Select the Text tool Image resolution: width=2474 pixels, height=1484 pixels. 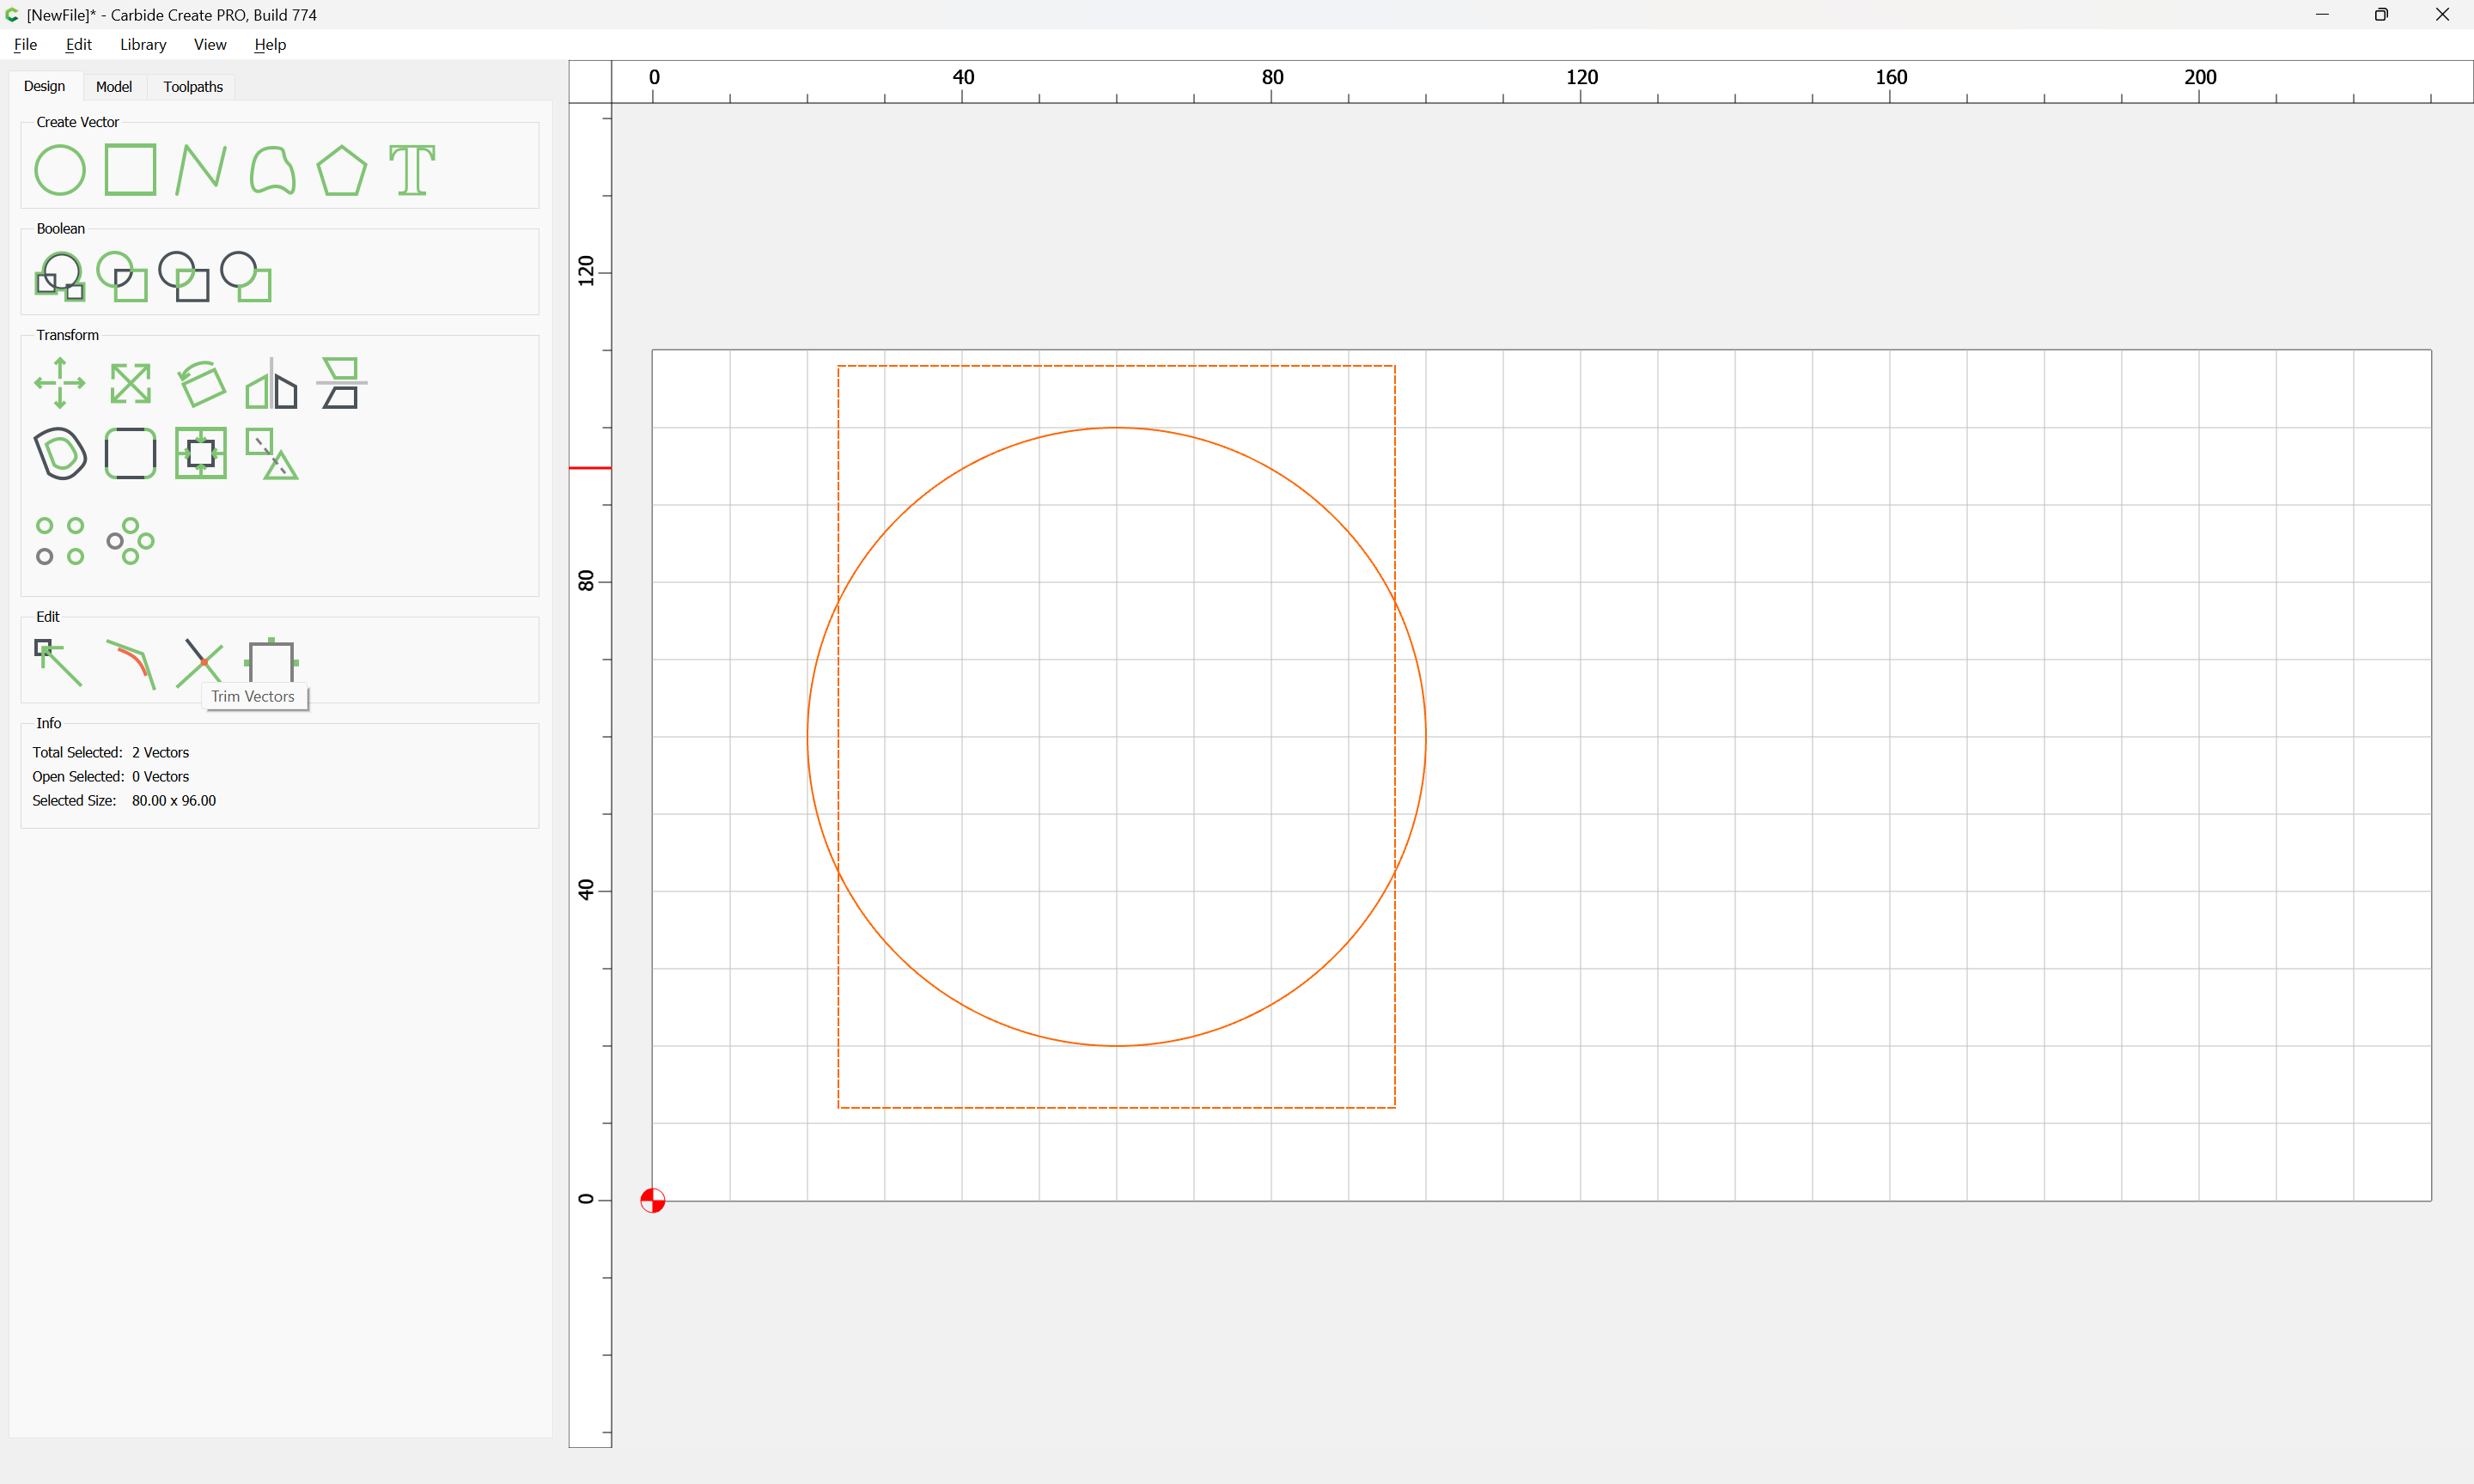412,170
